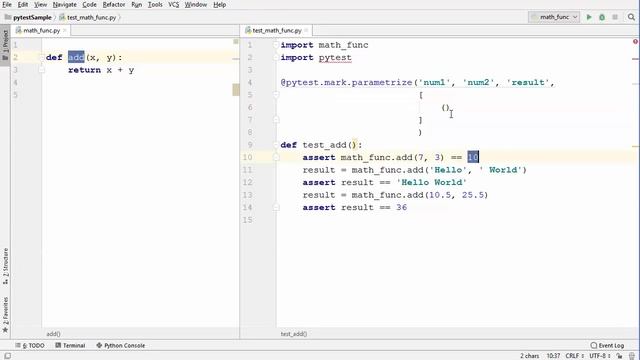Click the @pytest.mark.parametrize decorator
Image resolution: width=640 pixels, height=360 pixels.
[347, 82]
